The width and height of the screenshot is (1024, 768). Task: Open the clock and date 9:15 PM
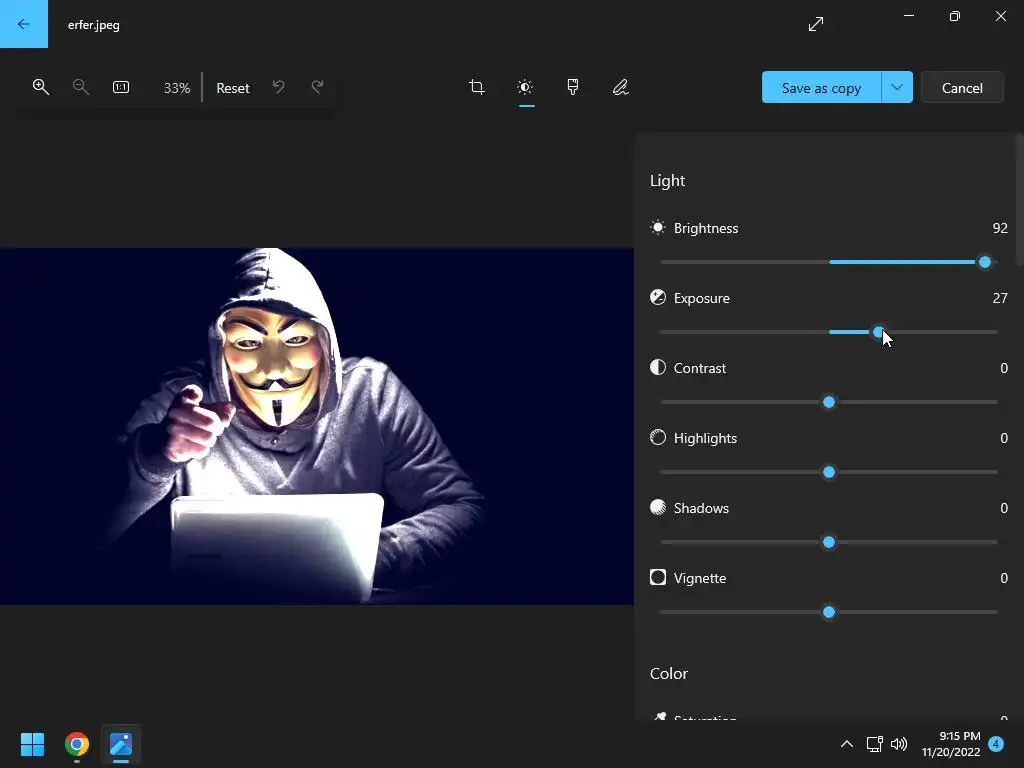coord(951,744)
